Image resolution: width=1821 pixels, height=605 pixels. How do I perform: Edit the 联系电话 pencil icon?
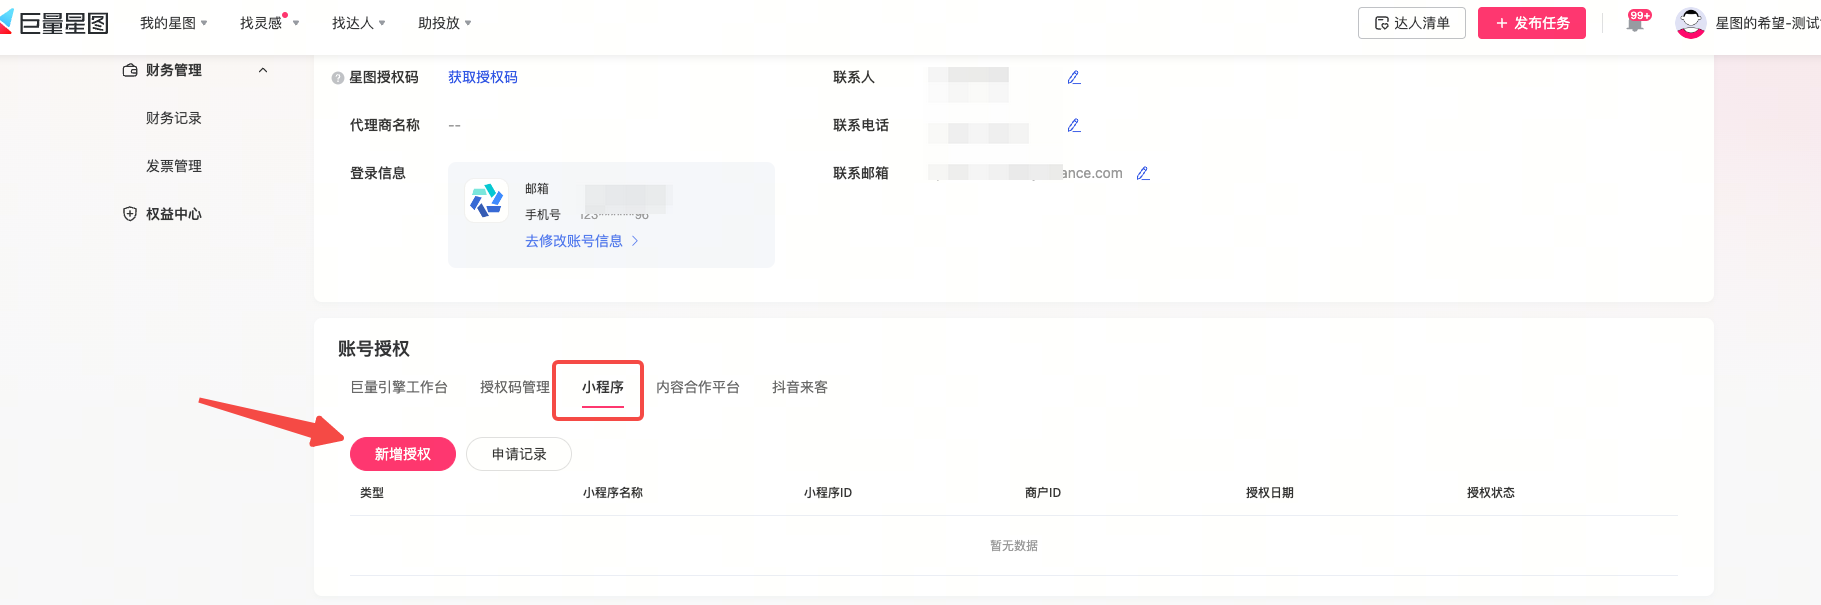pyautogui.click(x=1074, y=125)
